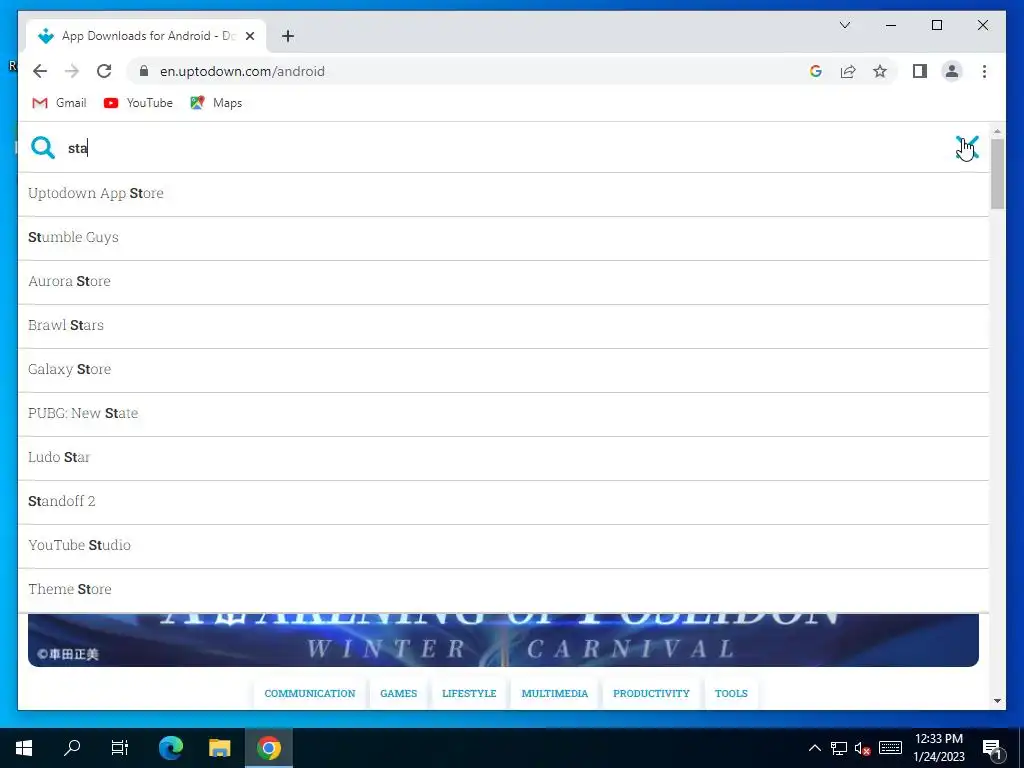
Task: Bookmark this tab with the star
Action: (880, 71)
